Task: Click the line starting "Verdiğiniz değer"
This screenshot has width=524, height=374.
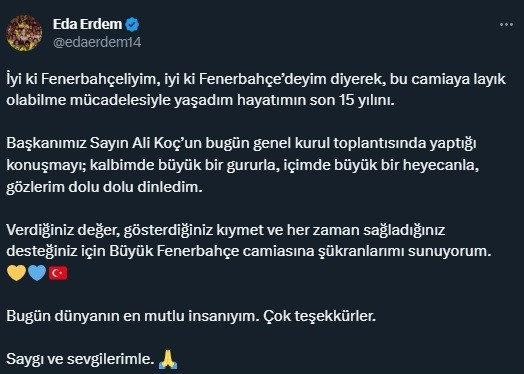Action: (226, 230)
